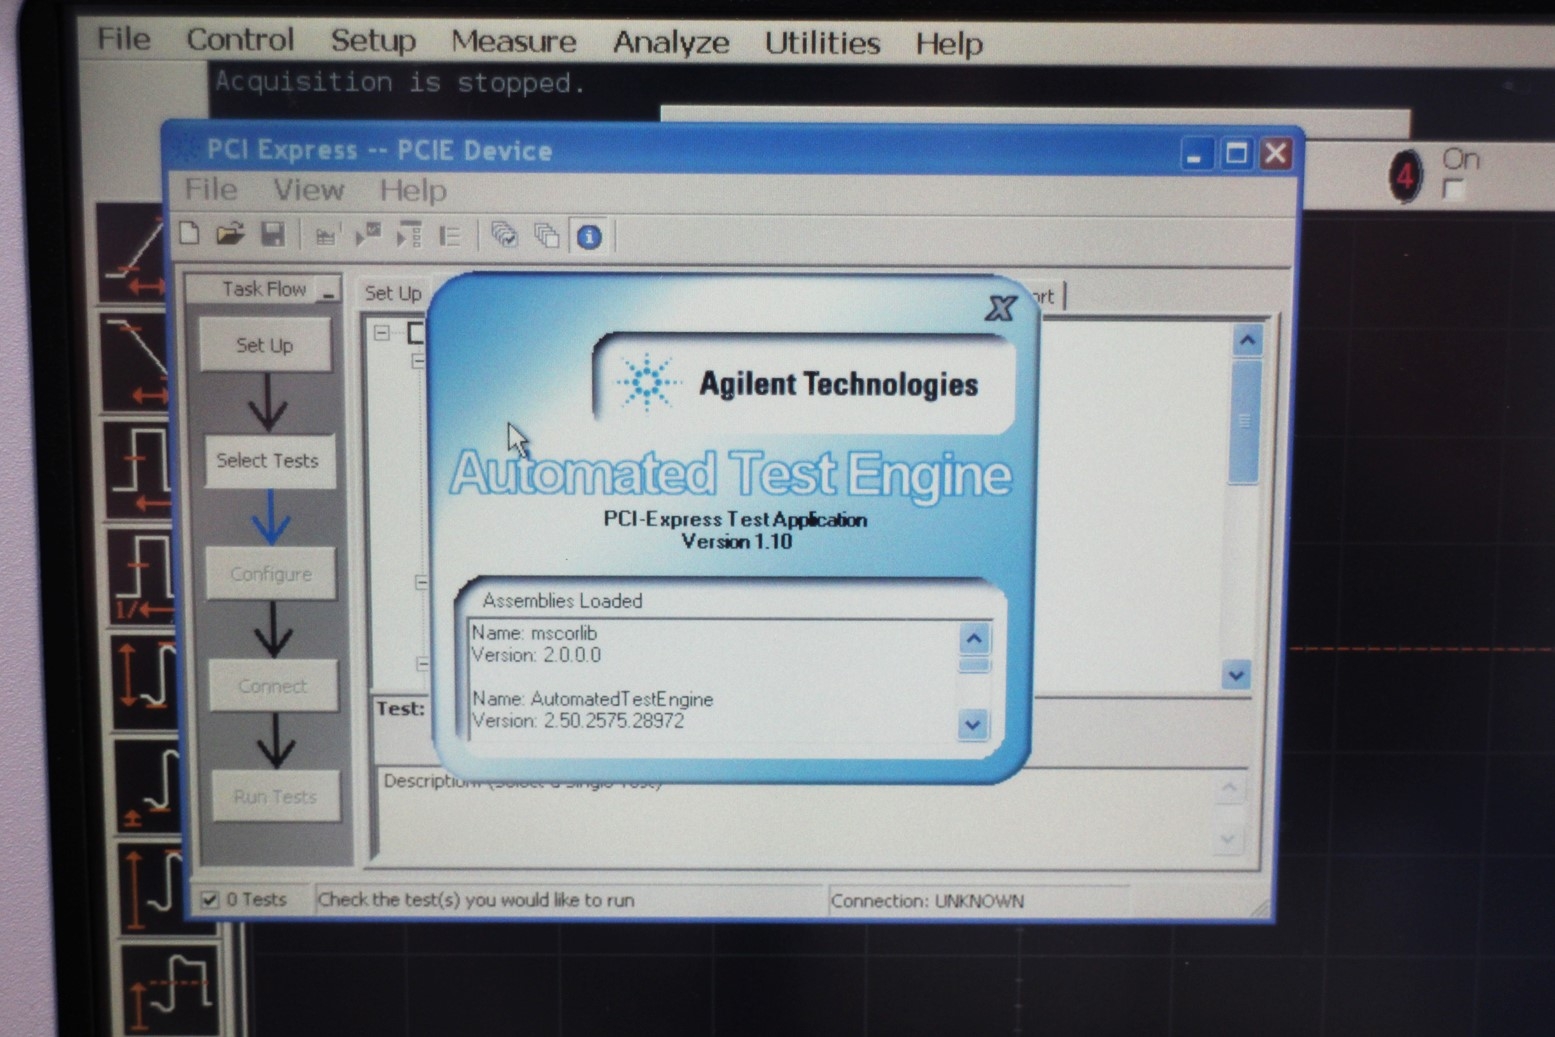Click the test pane scroll-up arrow
This screenshot has height=1037, width=1555.
(1247, 341)
